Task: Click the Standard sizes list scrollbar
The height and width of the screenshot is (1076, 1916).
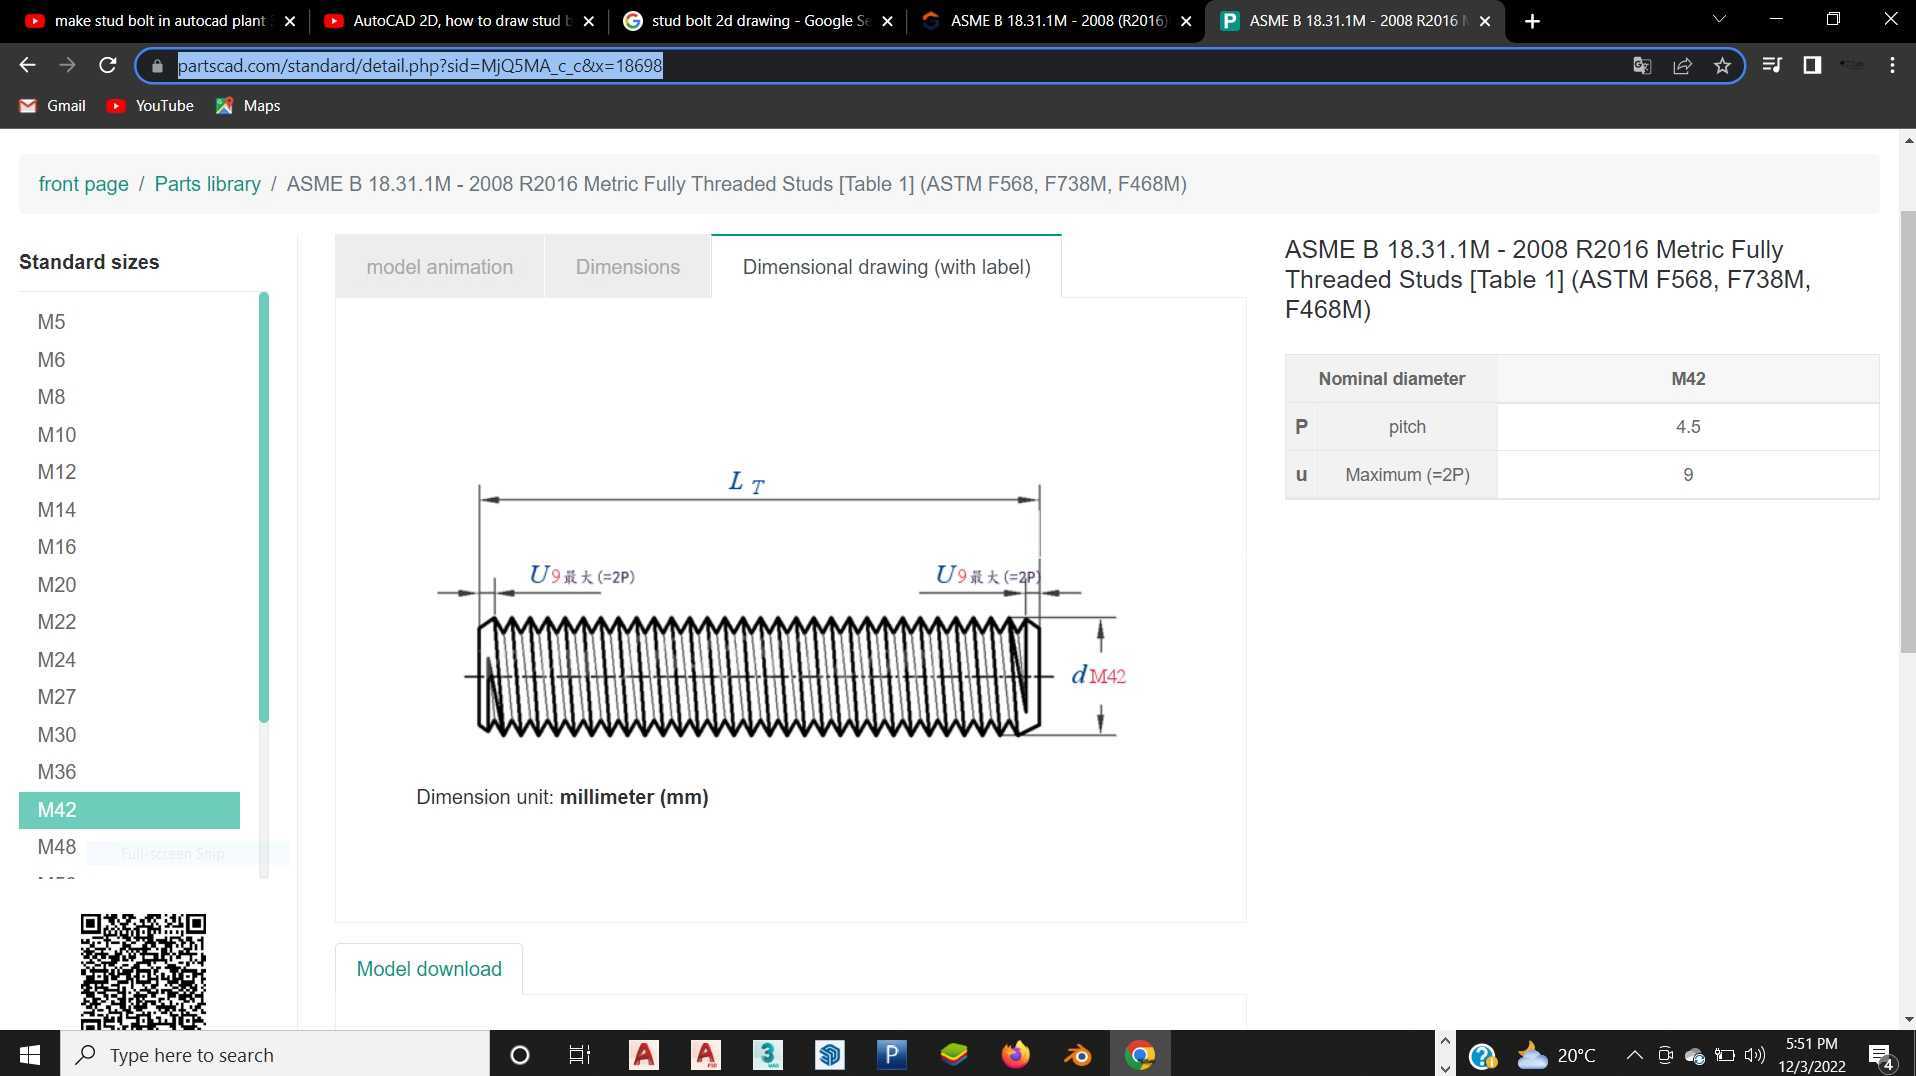Action: (x=264, y=507)
